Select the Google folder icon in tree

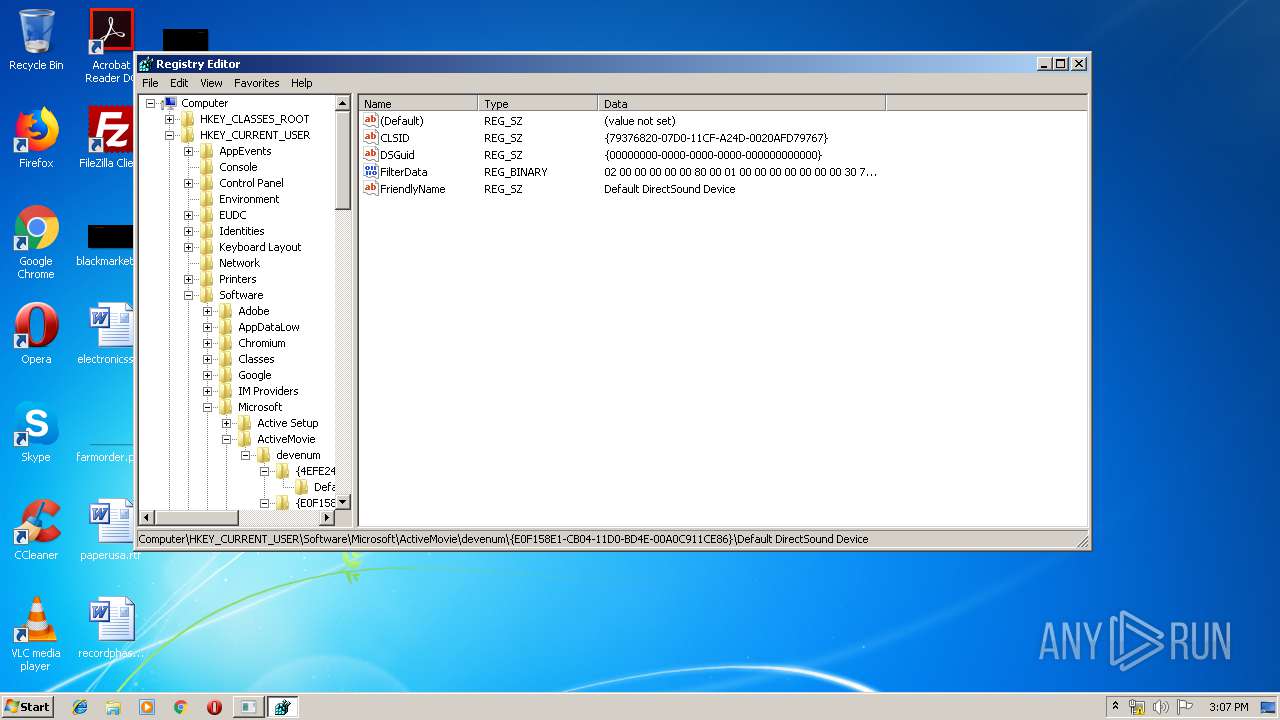[226, 375]
